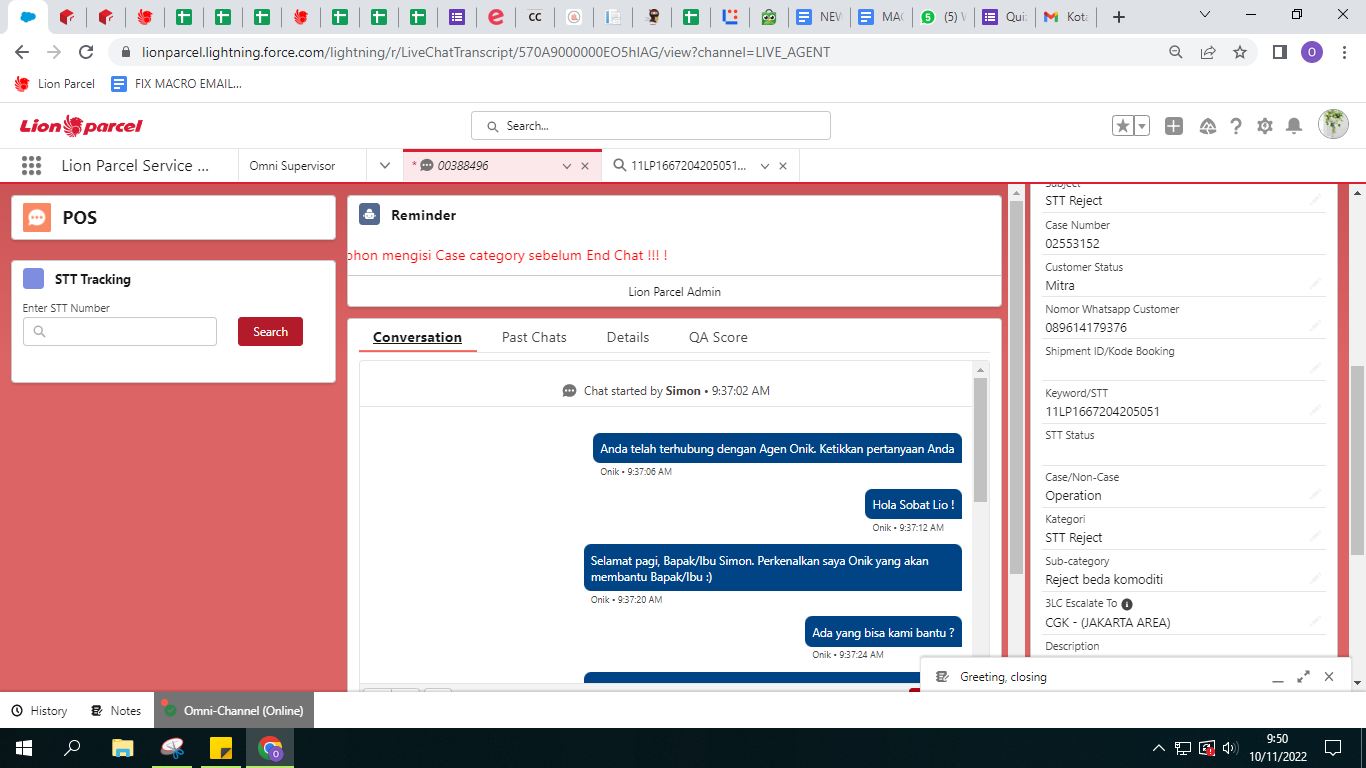Screen dimensions: 1366x768
Task: Click the Case Number value 02553152
Action: point(1072,243)
